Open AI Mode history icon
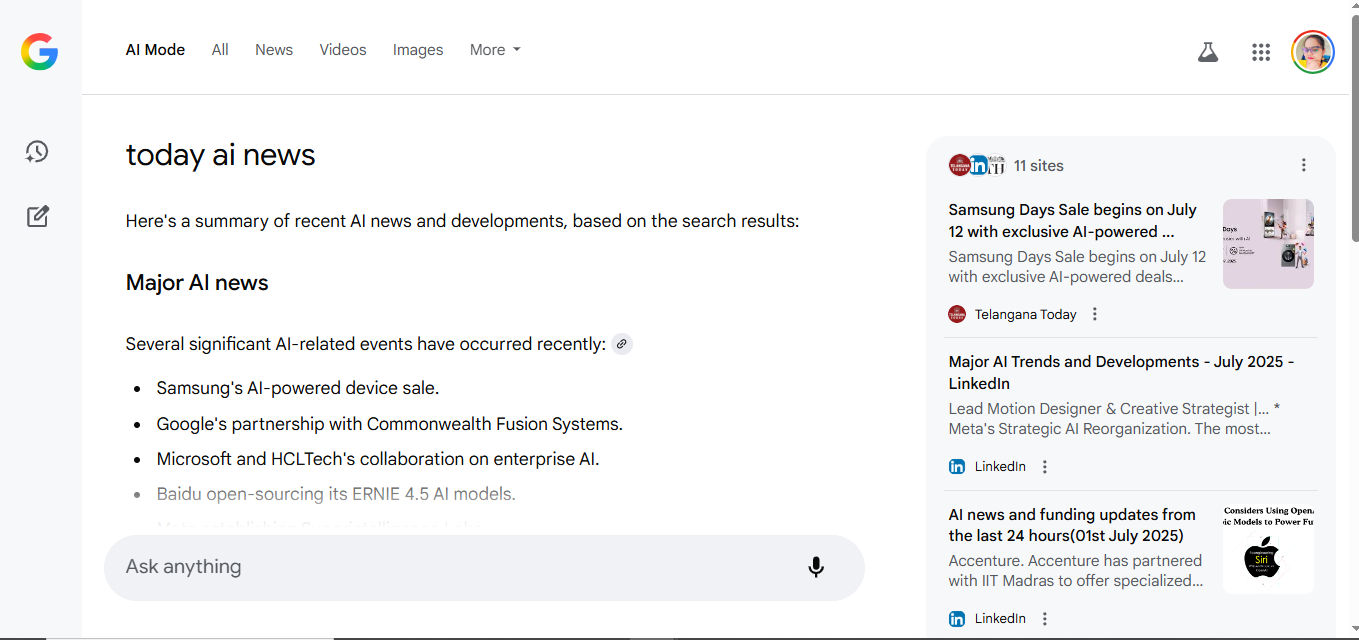This screenshot has width=1359, height=640. 37,152
